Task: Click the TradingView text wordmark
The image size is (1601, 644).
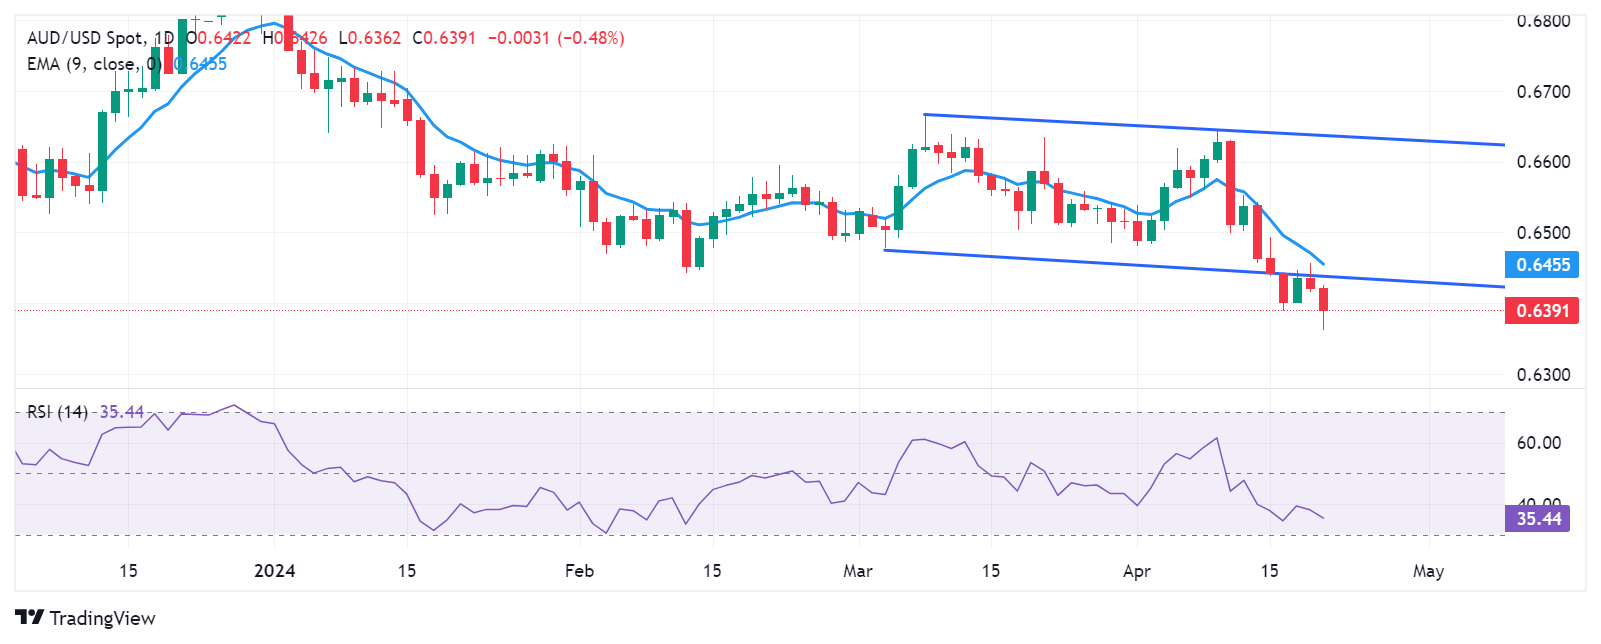Action: pyautogui.click(x=102, y=618)
